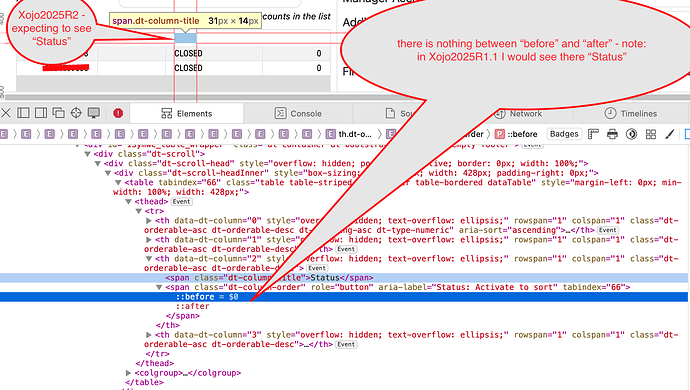Open the Console tab
The height and width of the screenshot is (390, 690).
pos(298,114)
